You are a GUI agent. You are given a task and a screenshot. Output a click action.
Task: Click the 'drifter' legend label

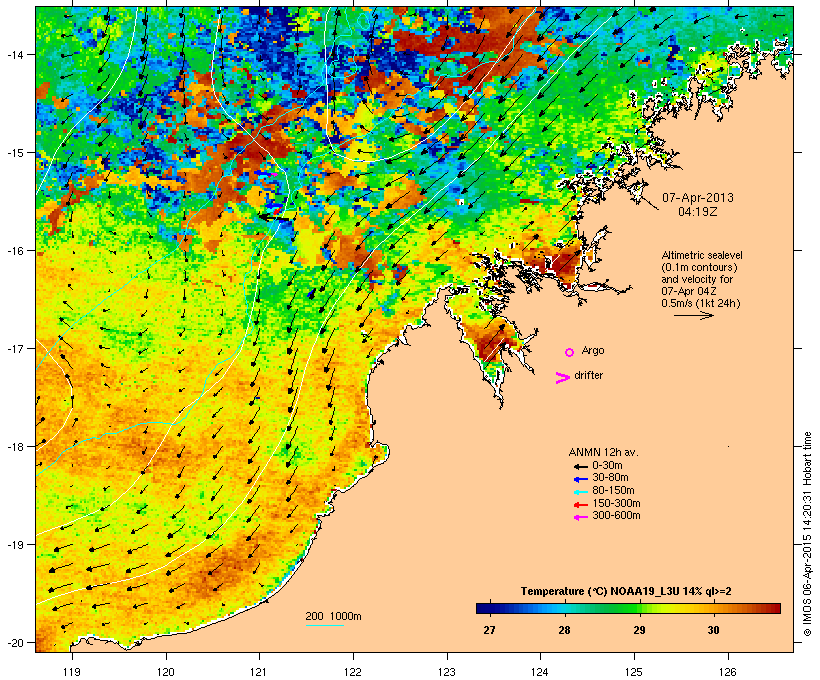tap(588, 375)
